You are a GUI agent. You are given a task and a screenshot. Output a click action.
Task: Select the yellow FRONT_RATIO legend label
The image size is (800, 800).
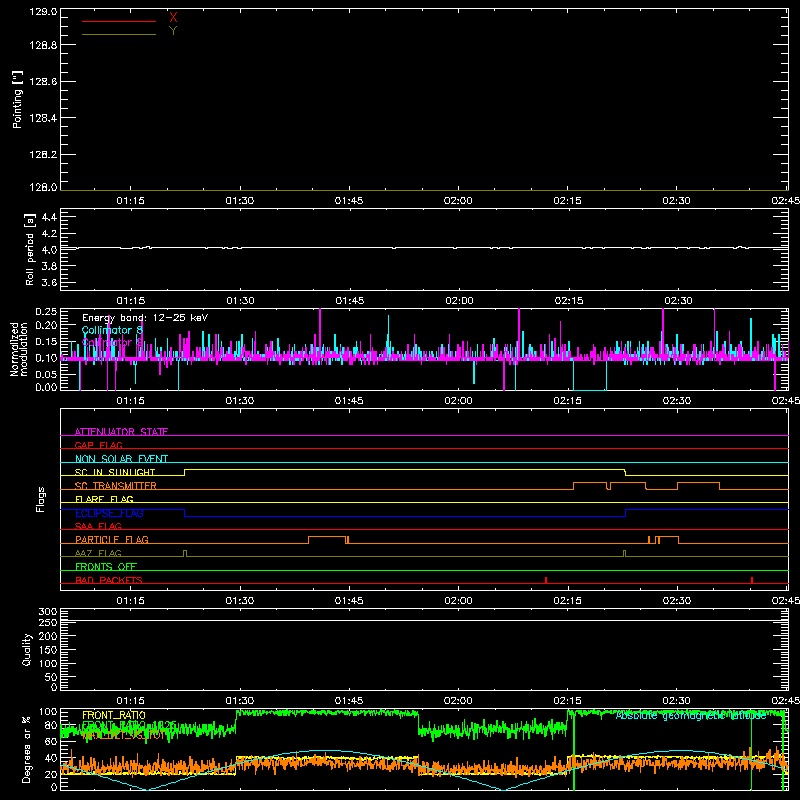114,715
